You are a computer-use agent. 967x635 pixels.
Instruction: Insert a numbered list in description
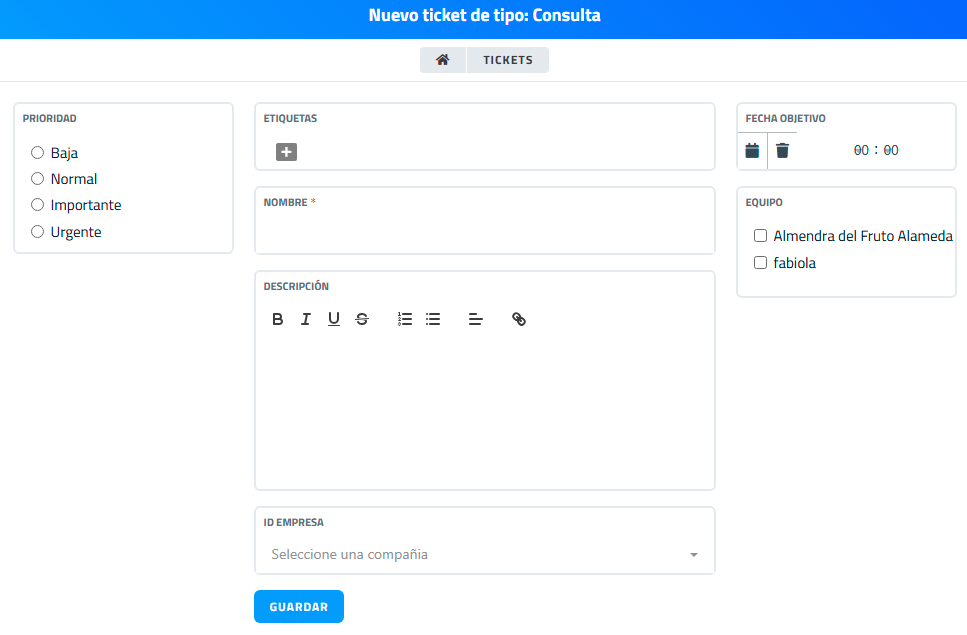pos(405,319)
